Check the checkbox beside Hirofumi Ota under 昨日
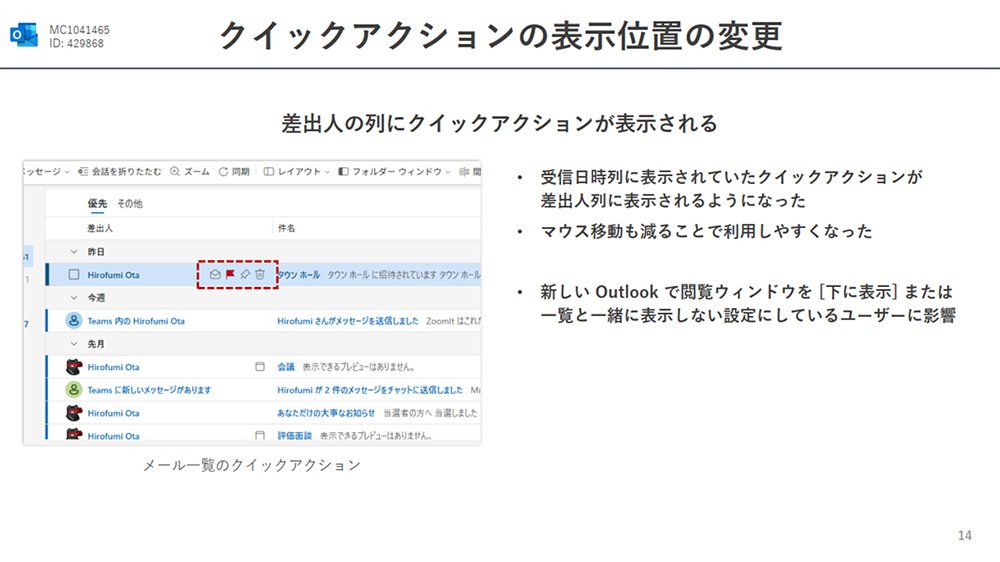 [x=74, y=275]
